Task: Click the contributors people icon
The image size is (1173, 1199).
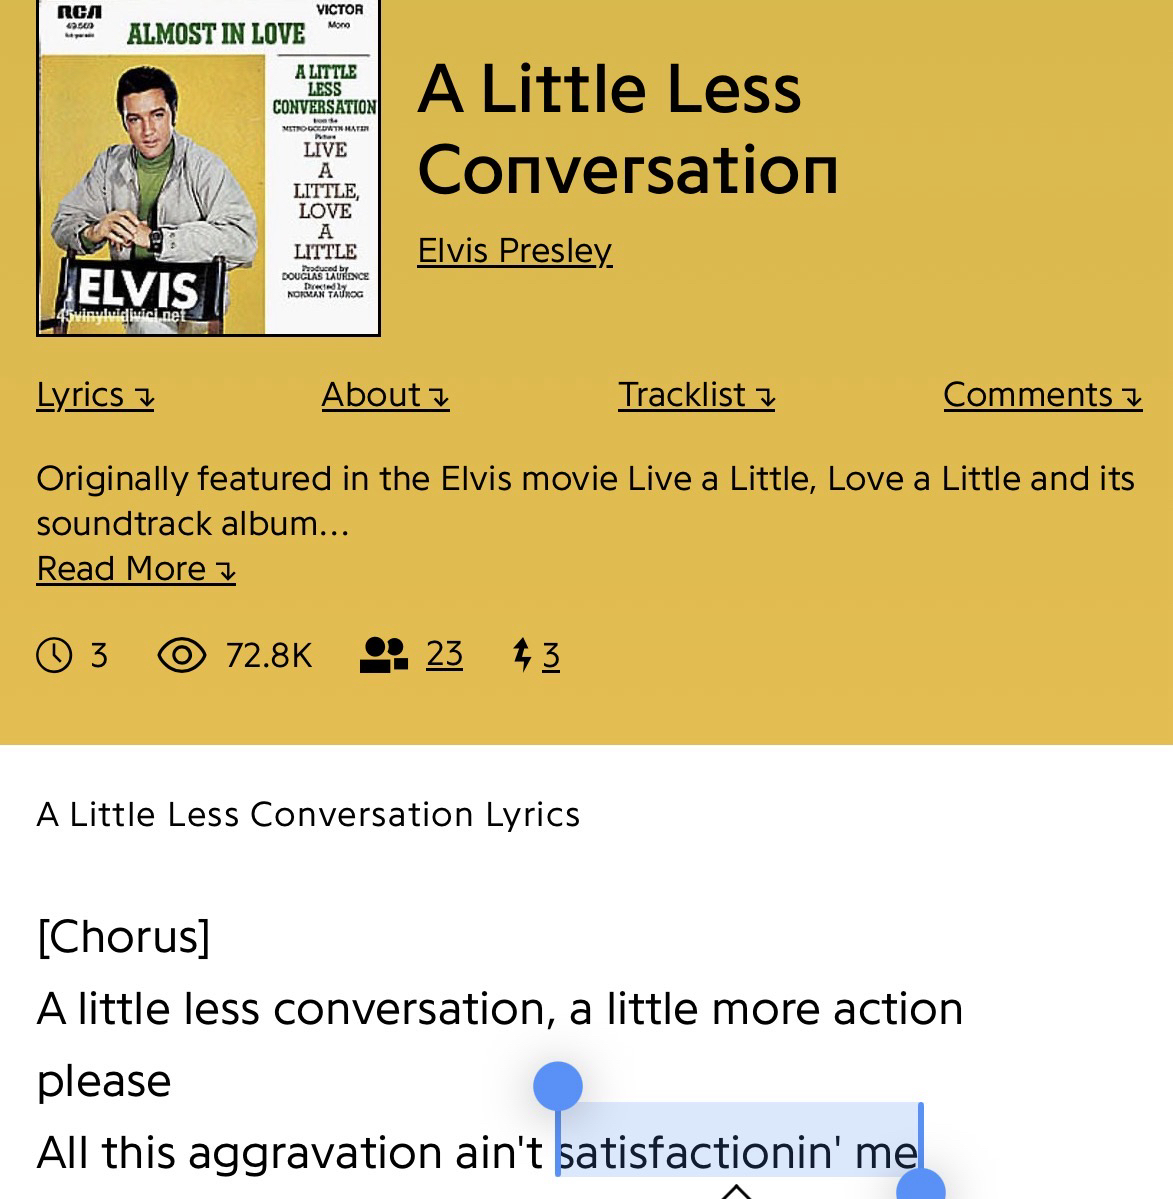Action: 383,655
